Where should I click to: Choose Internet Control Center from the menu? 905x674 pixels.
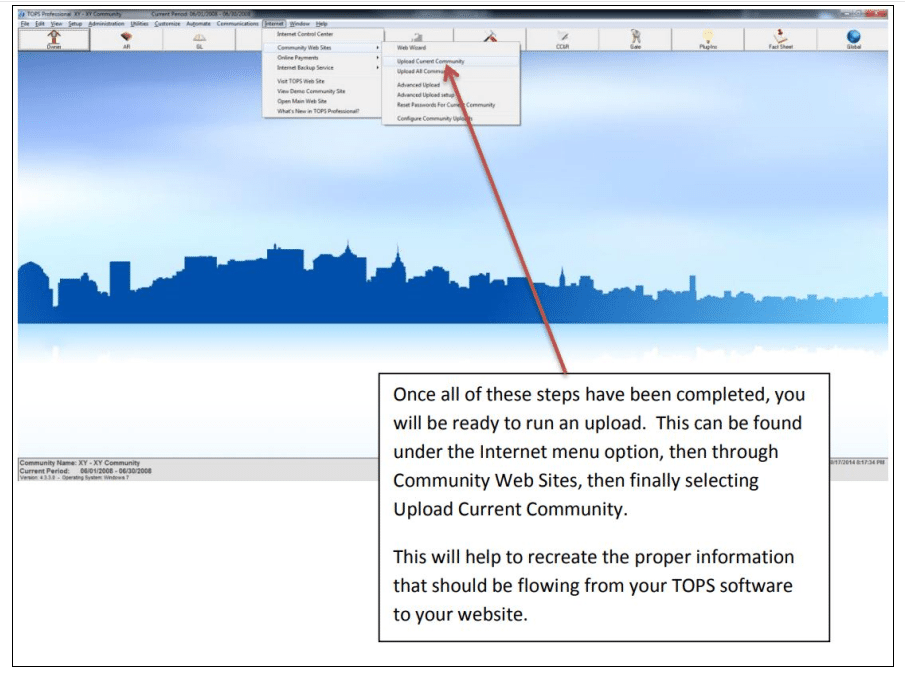coord(323,34)
